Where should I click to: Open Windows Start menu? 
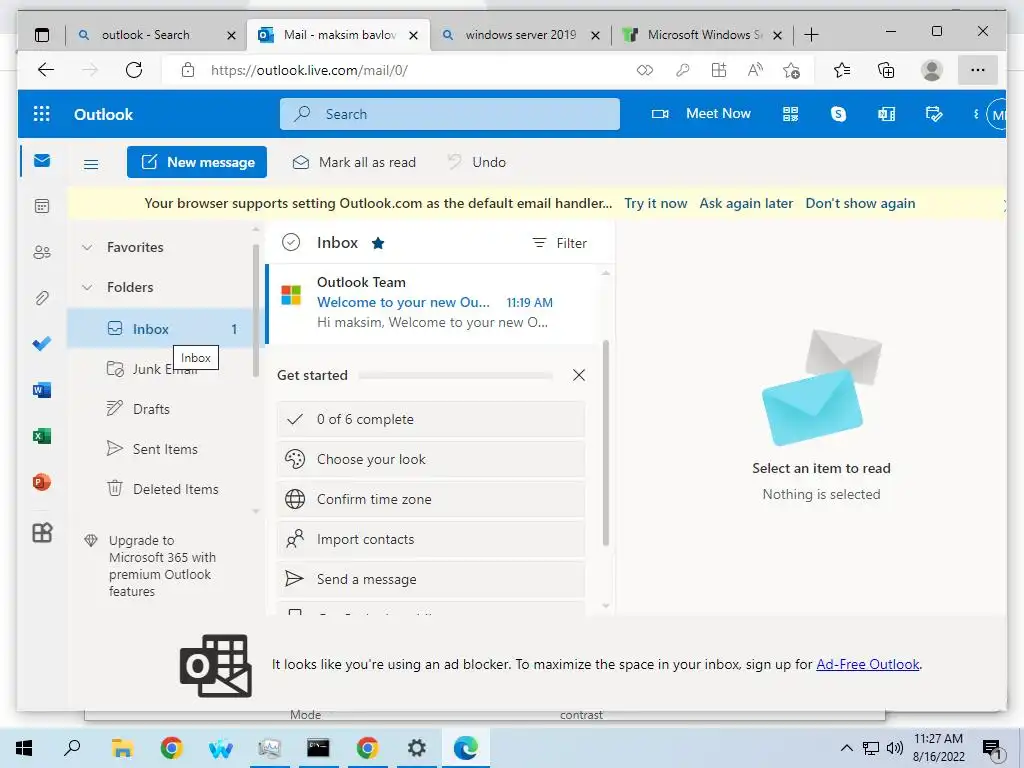pos(24,748)
